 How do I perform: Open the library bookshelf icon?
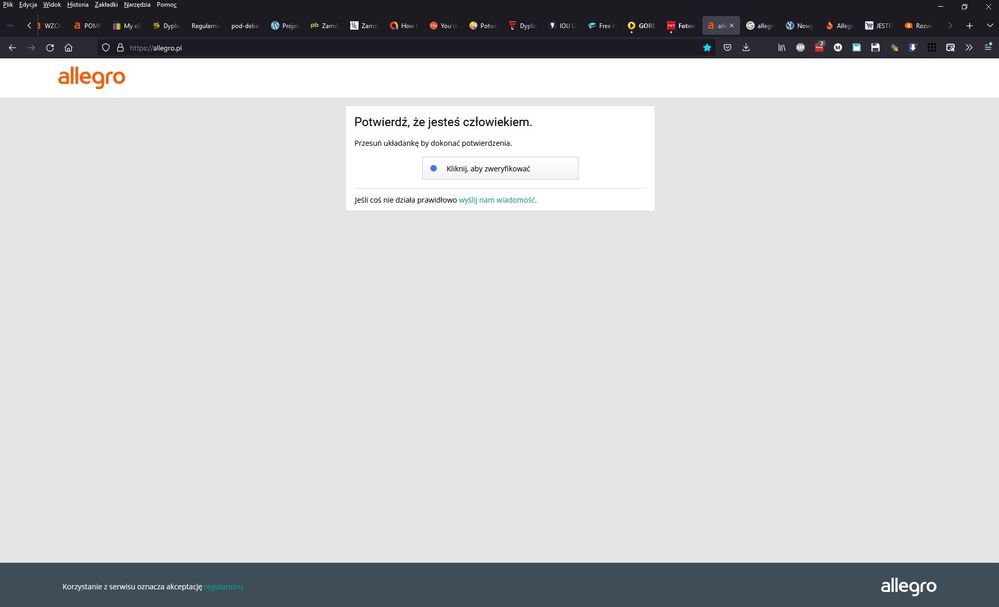(781, 48)
